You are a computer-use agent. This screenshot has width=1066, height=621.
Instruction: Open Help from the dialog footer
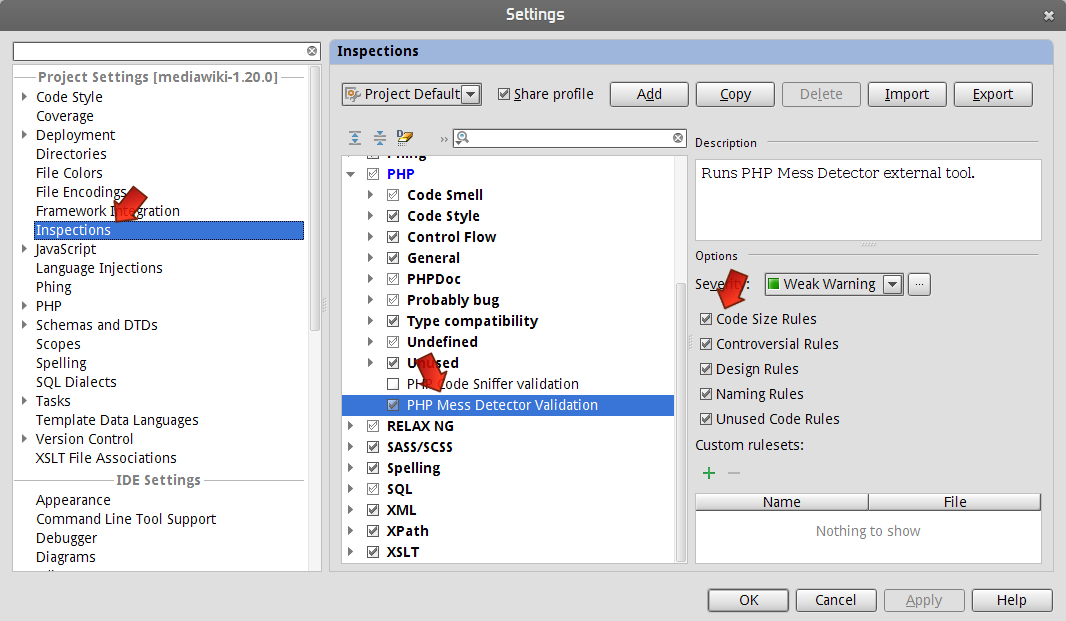(x=1012, y=601)
